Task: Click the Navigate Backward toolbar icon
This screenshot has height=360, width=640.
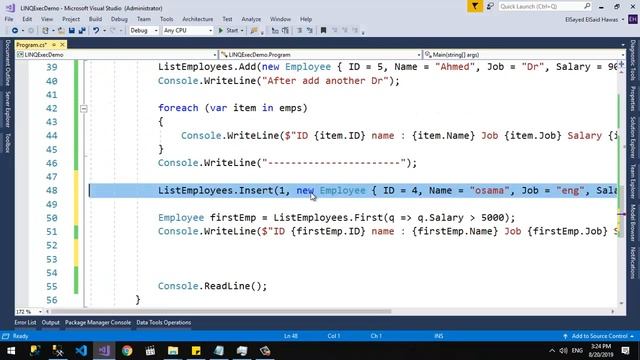Action: (x=15, y=31)
